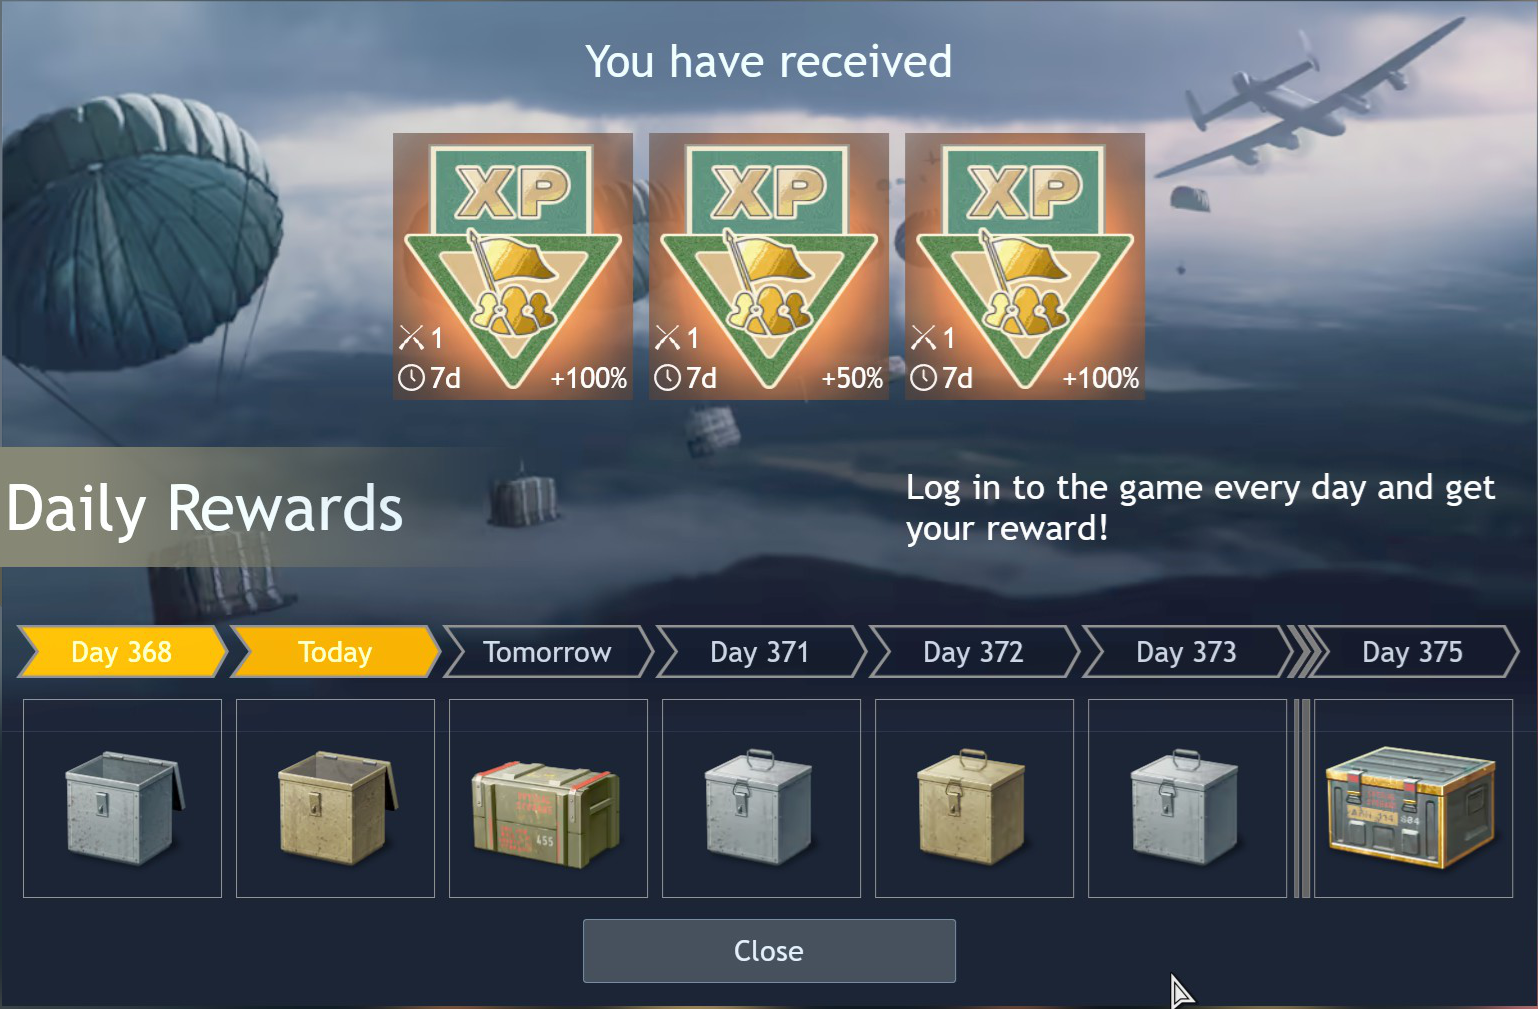The width and height of the screenshot is (1538, 1009).
Task: Open the Day 368 silver opened box
Action: pos(122,798)
